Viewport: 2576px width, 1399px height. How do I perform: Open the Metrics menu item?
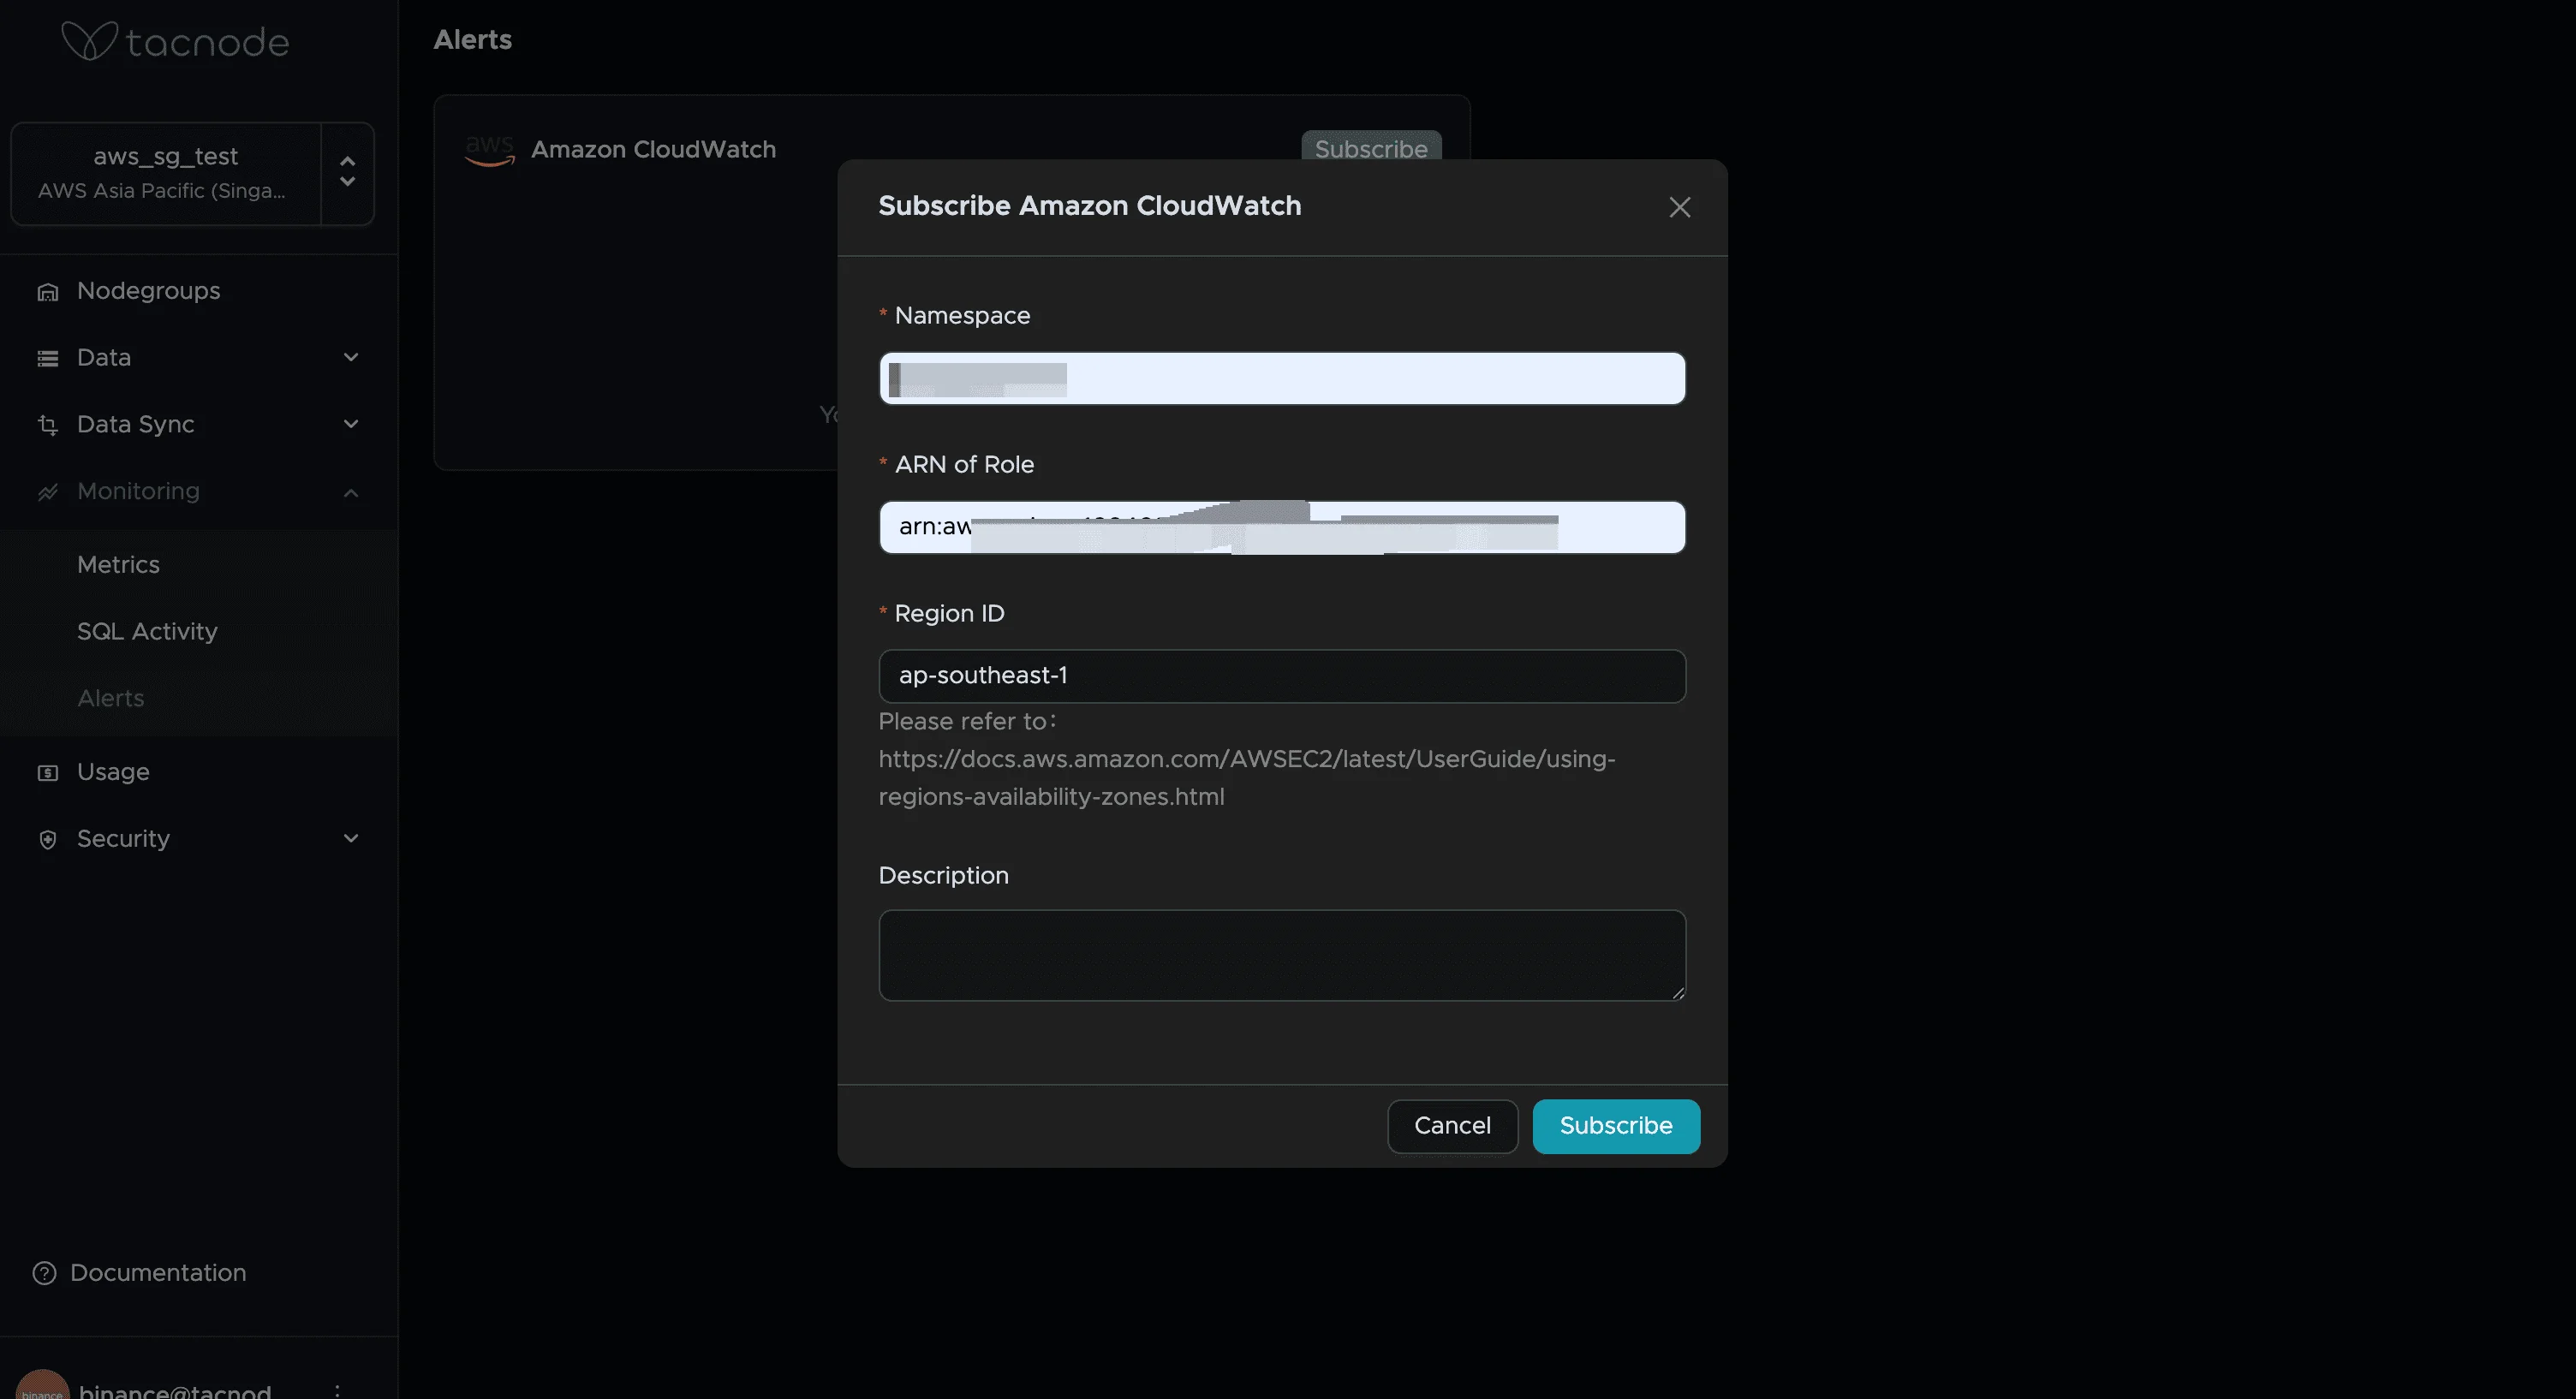[x=118, y=565]
